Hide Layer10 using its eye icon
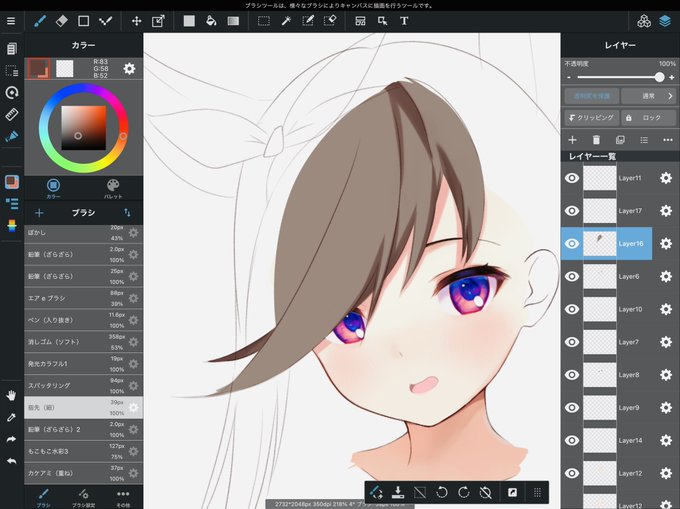Image resolution: width=680 pixels, height=509 pixels. point(572,309)
